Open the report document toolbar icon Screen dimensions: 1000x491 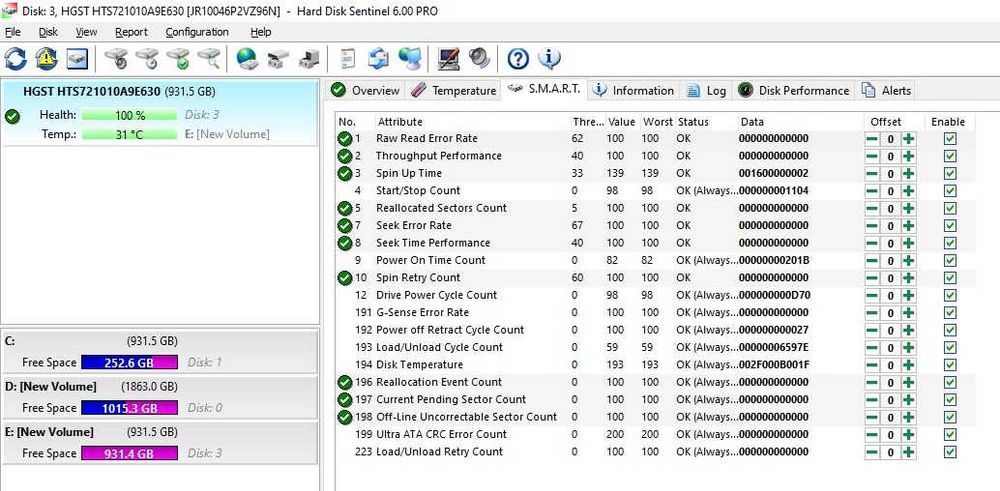pos(348,59)
